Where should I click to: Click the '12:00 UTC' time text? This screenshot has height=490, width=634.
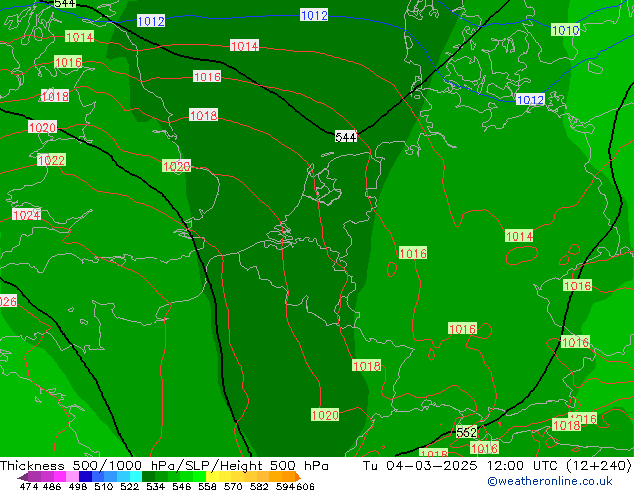[x=522, y=466]
